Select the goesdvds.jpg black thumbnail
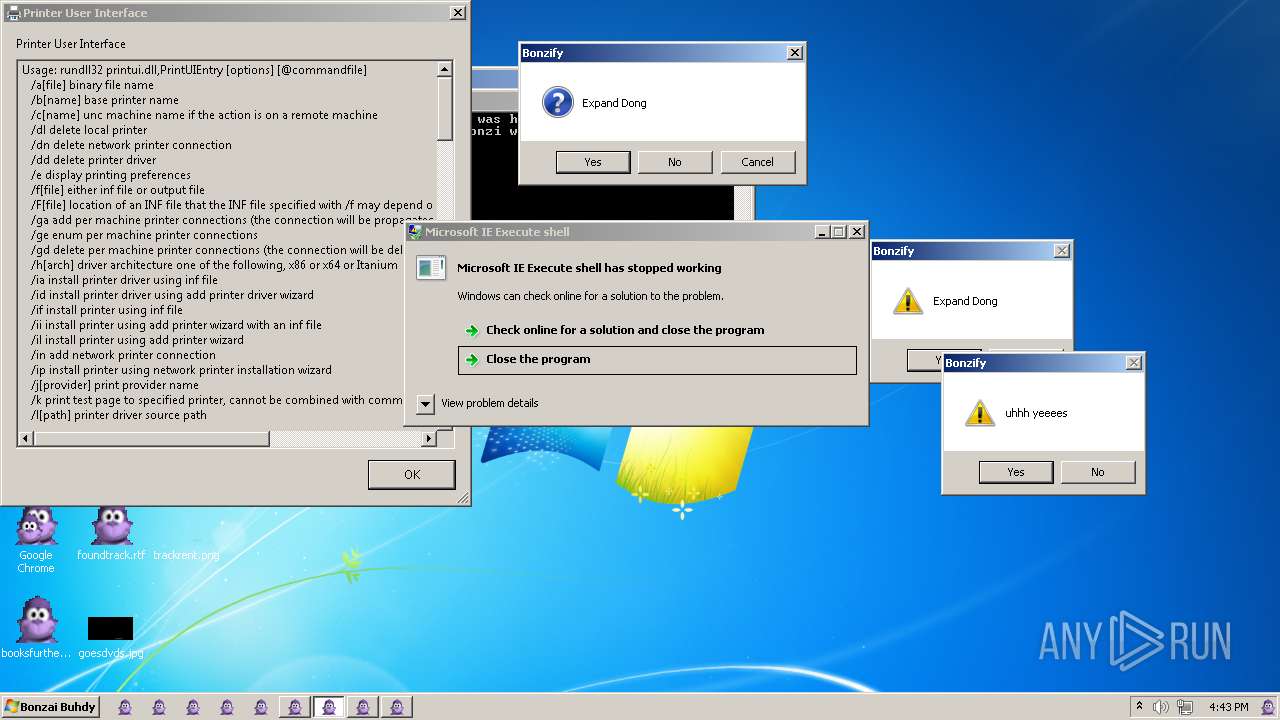This screenshot has width=1280, height=720. (110, 628)
